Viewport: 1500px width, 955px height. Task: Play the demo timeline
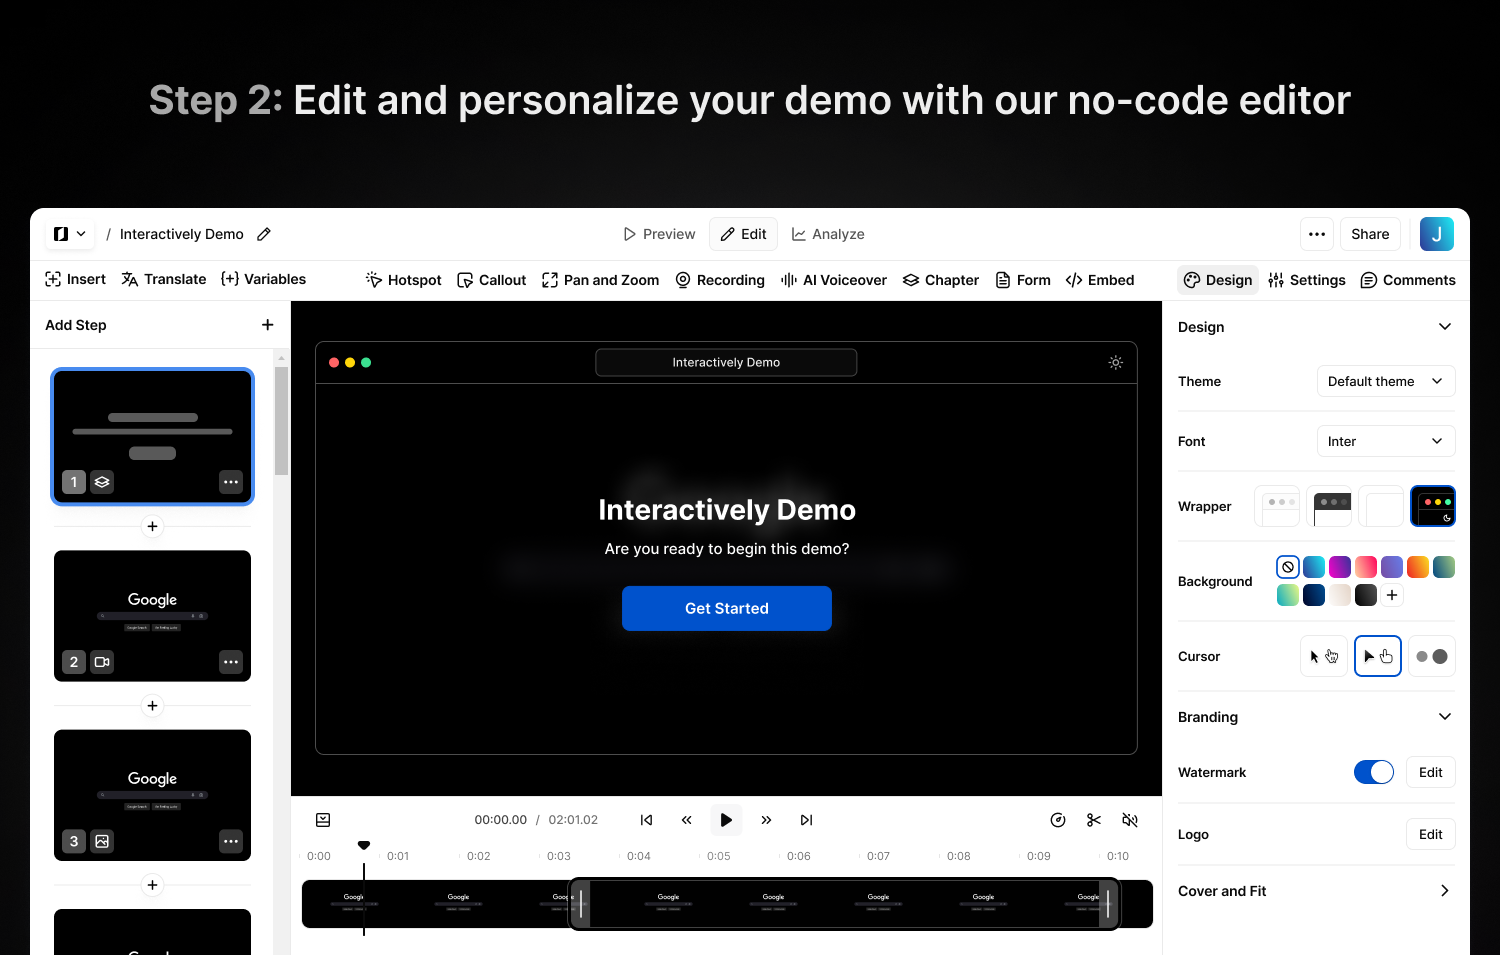pyautogui.click(x=726, y=820)
